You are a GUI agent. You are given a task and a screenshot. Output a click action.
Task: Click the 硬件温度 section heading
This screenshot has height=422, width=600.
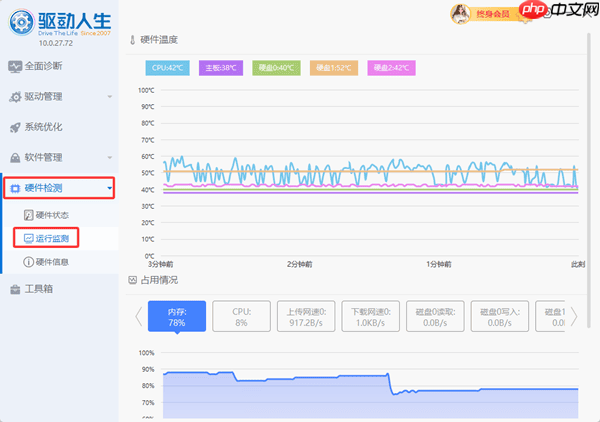(x=159, y=40)
